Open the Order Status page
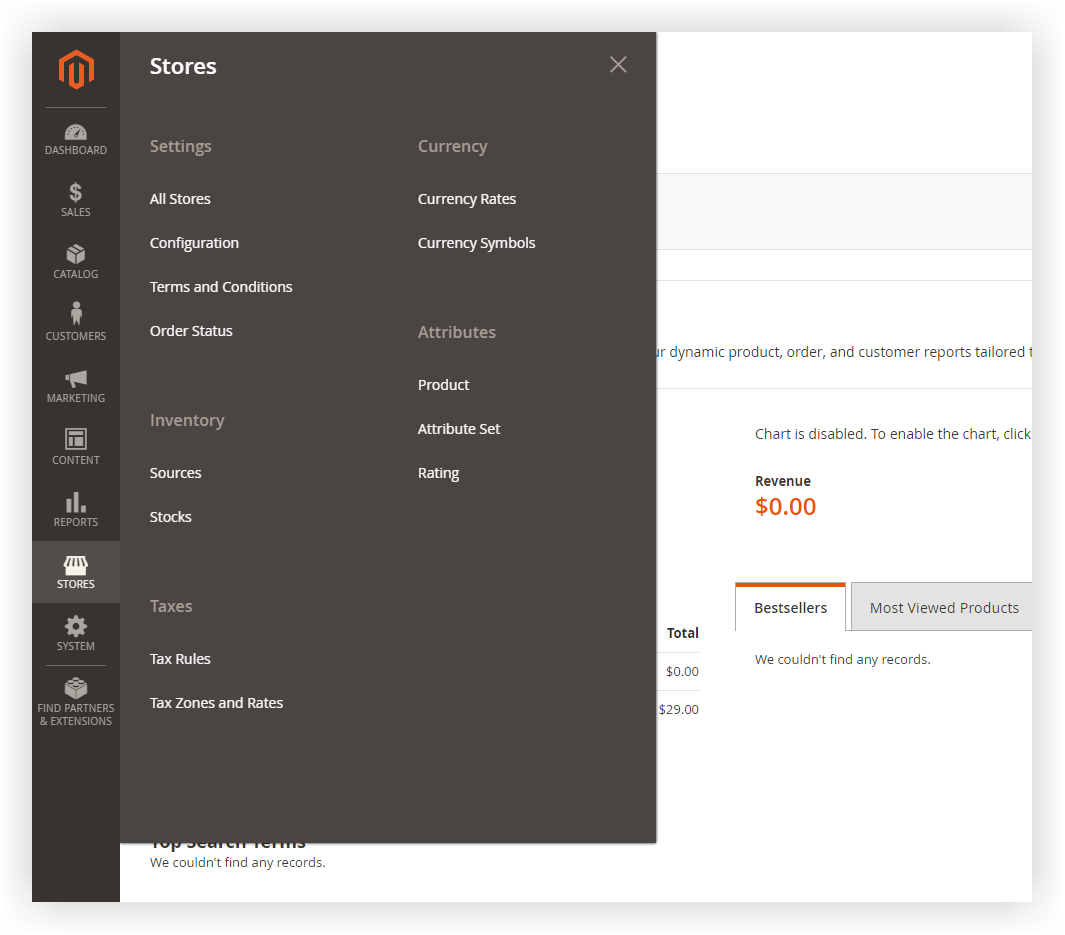The height and width of the screenshot is (935, 1065). pyautogui.click(x=191, y=330)
